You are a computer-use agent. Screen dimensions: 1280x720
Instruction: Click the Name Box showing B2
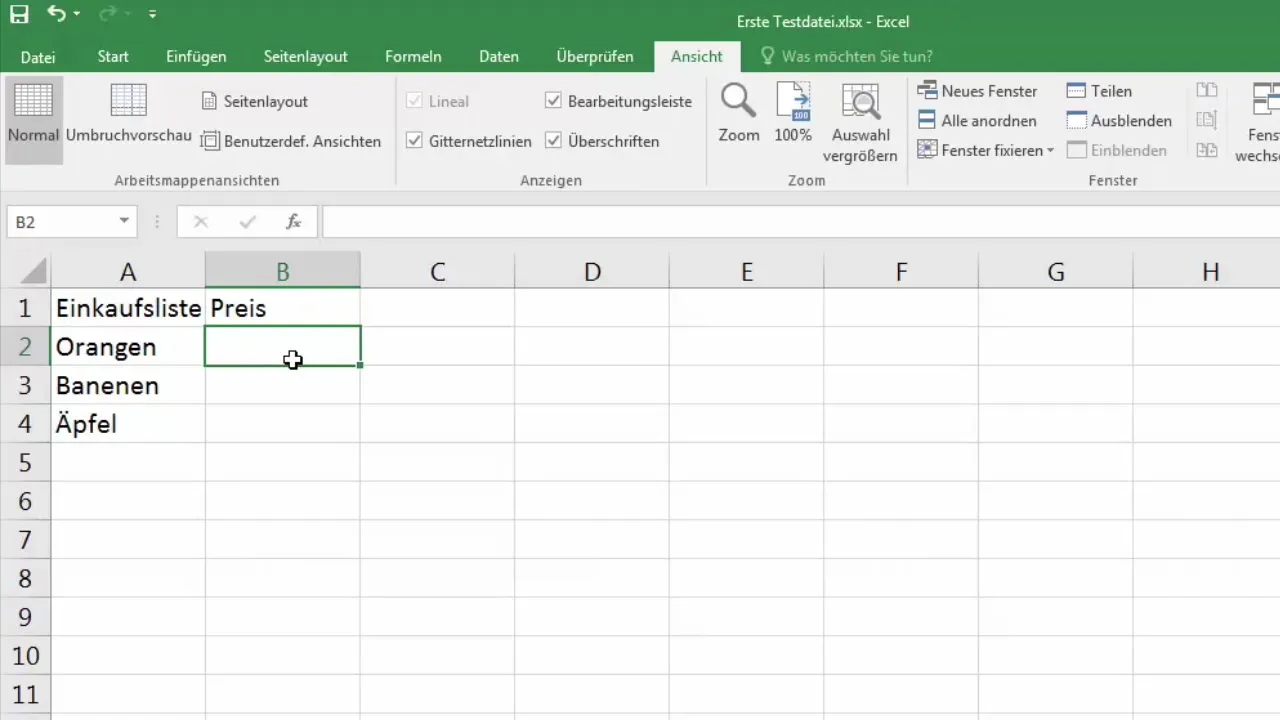coord(61,222)
